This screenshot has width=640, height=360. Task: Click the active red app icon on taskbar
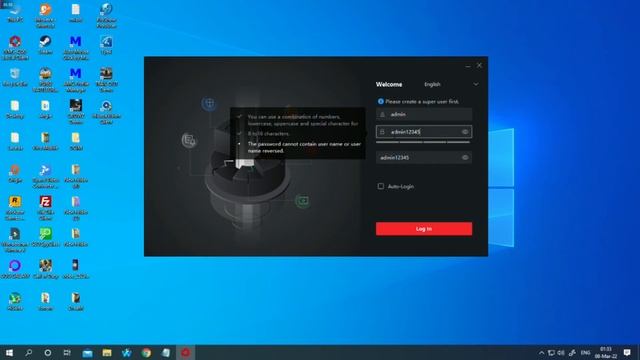(185, 353)
